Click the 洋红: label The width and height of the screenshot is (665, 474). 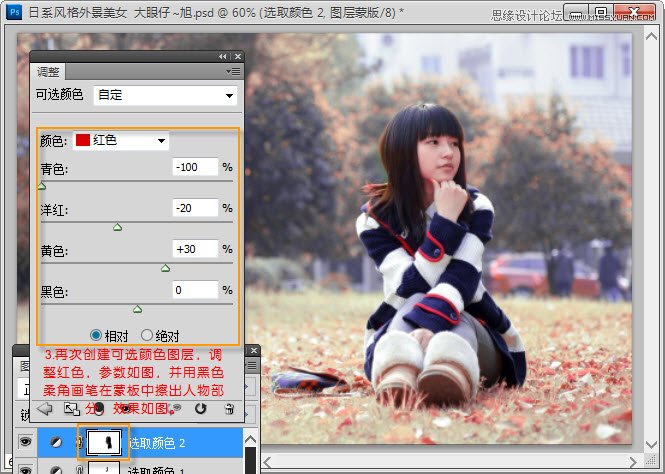(x=54, y=210)
